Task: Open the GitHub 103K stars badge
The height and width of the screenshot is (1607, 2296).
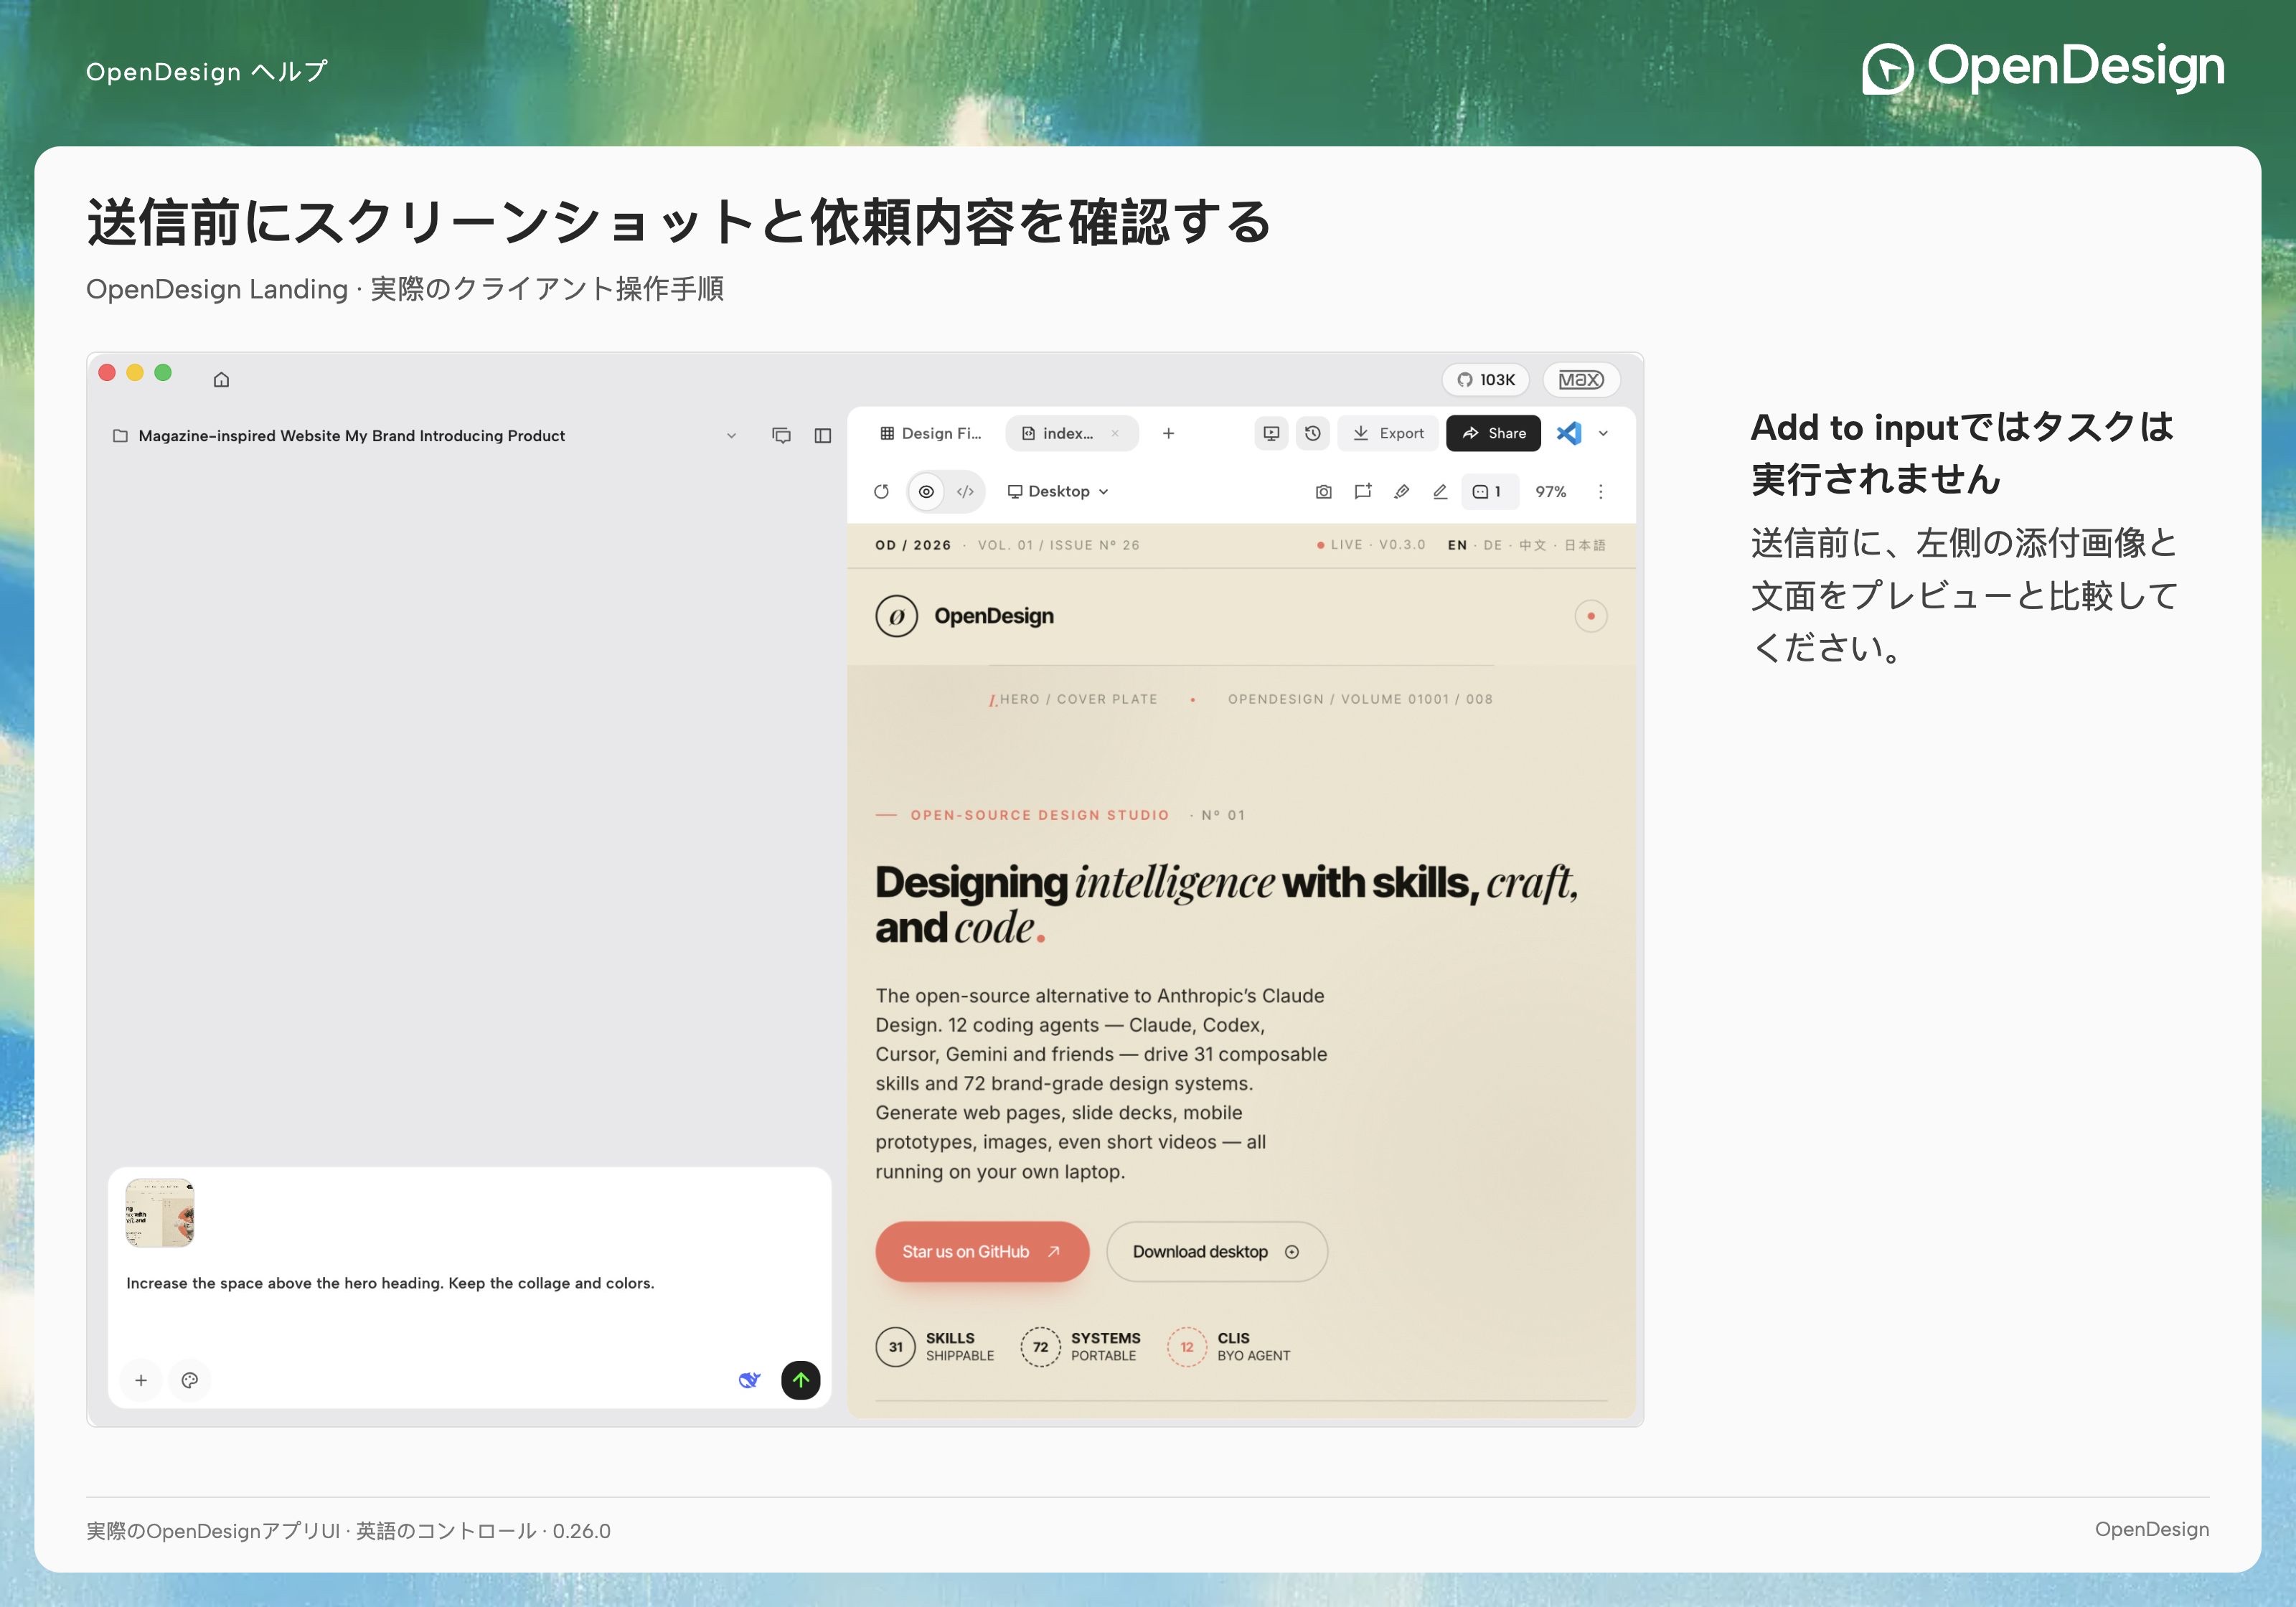Action: 1486,380
